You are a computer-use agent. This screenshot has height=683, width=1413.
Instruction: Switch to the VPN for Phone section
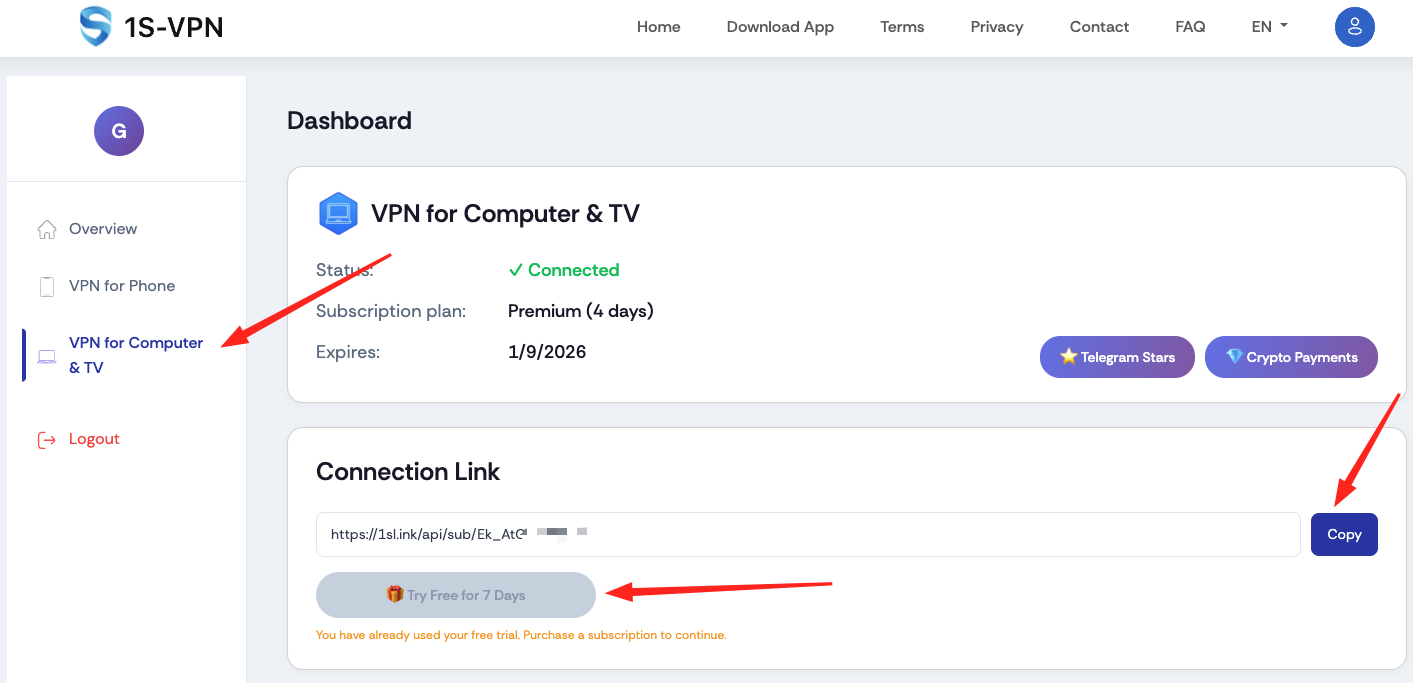point(122,285)
